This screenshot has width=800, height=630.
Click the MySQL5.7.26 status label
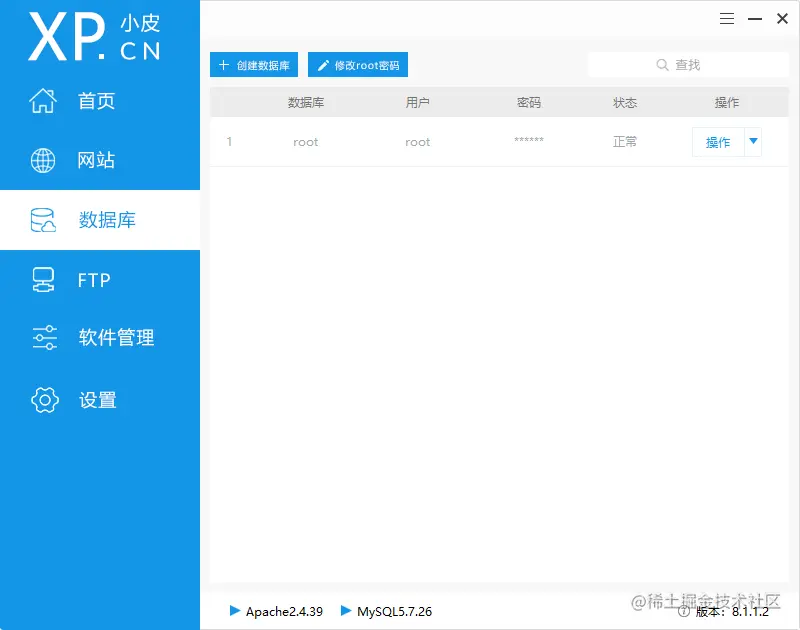pyautogui.click(x=394, y=612)
